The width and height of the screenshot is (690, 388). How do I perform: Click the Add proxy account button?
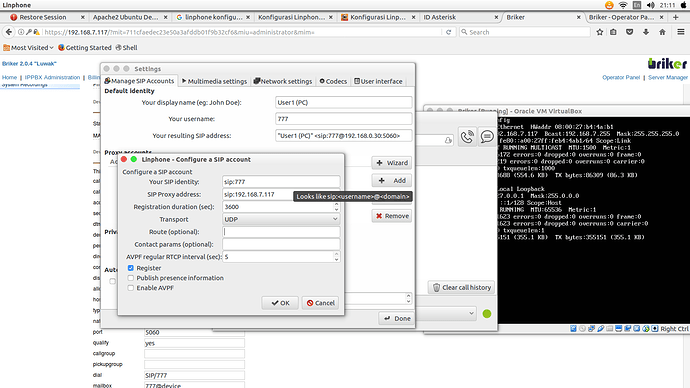(x=392, y=180)
